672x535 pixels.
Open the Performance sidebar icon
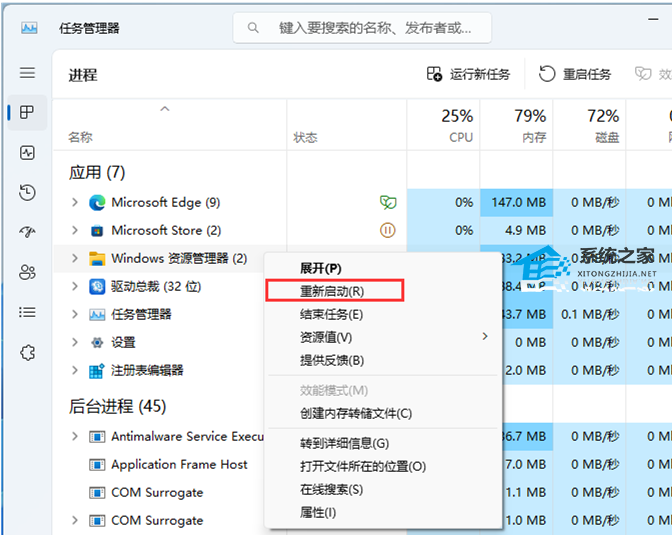[x=27, y=153]
